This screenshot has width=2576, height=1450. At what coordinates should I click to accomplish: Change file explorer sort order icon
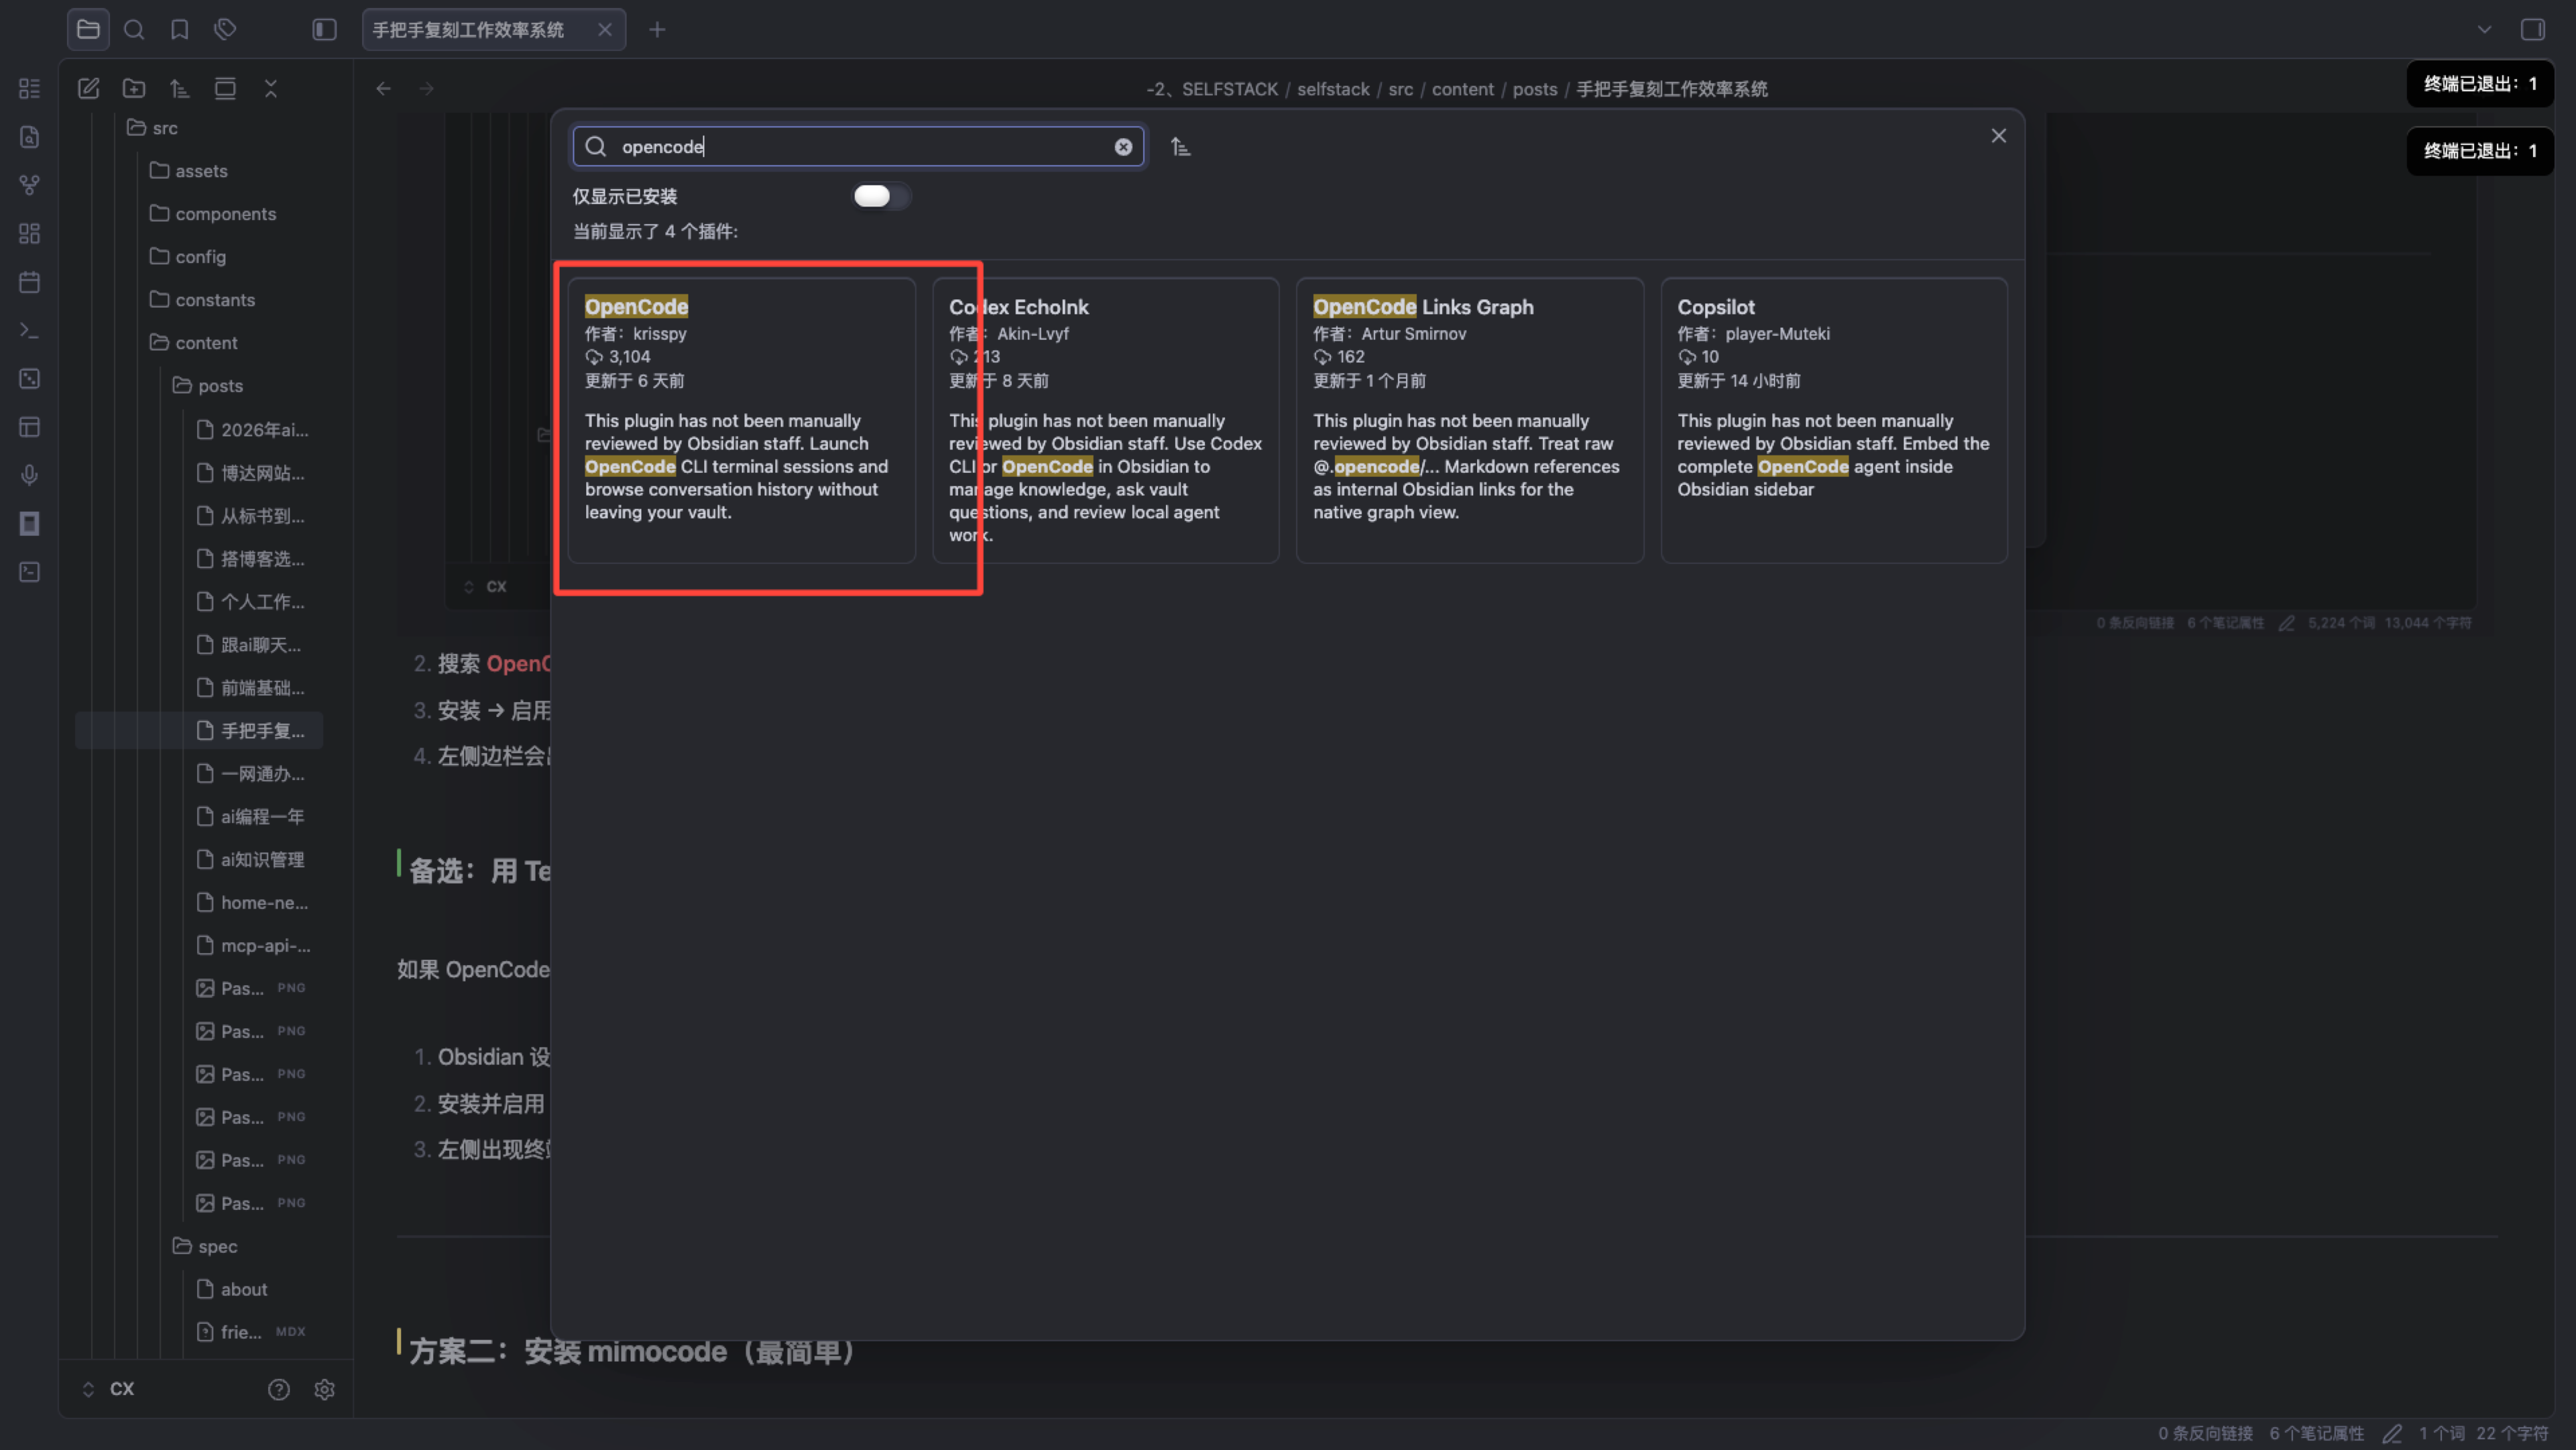point(179,88)
